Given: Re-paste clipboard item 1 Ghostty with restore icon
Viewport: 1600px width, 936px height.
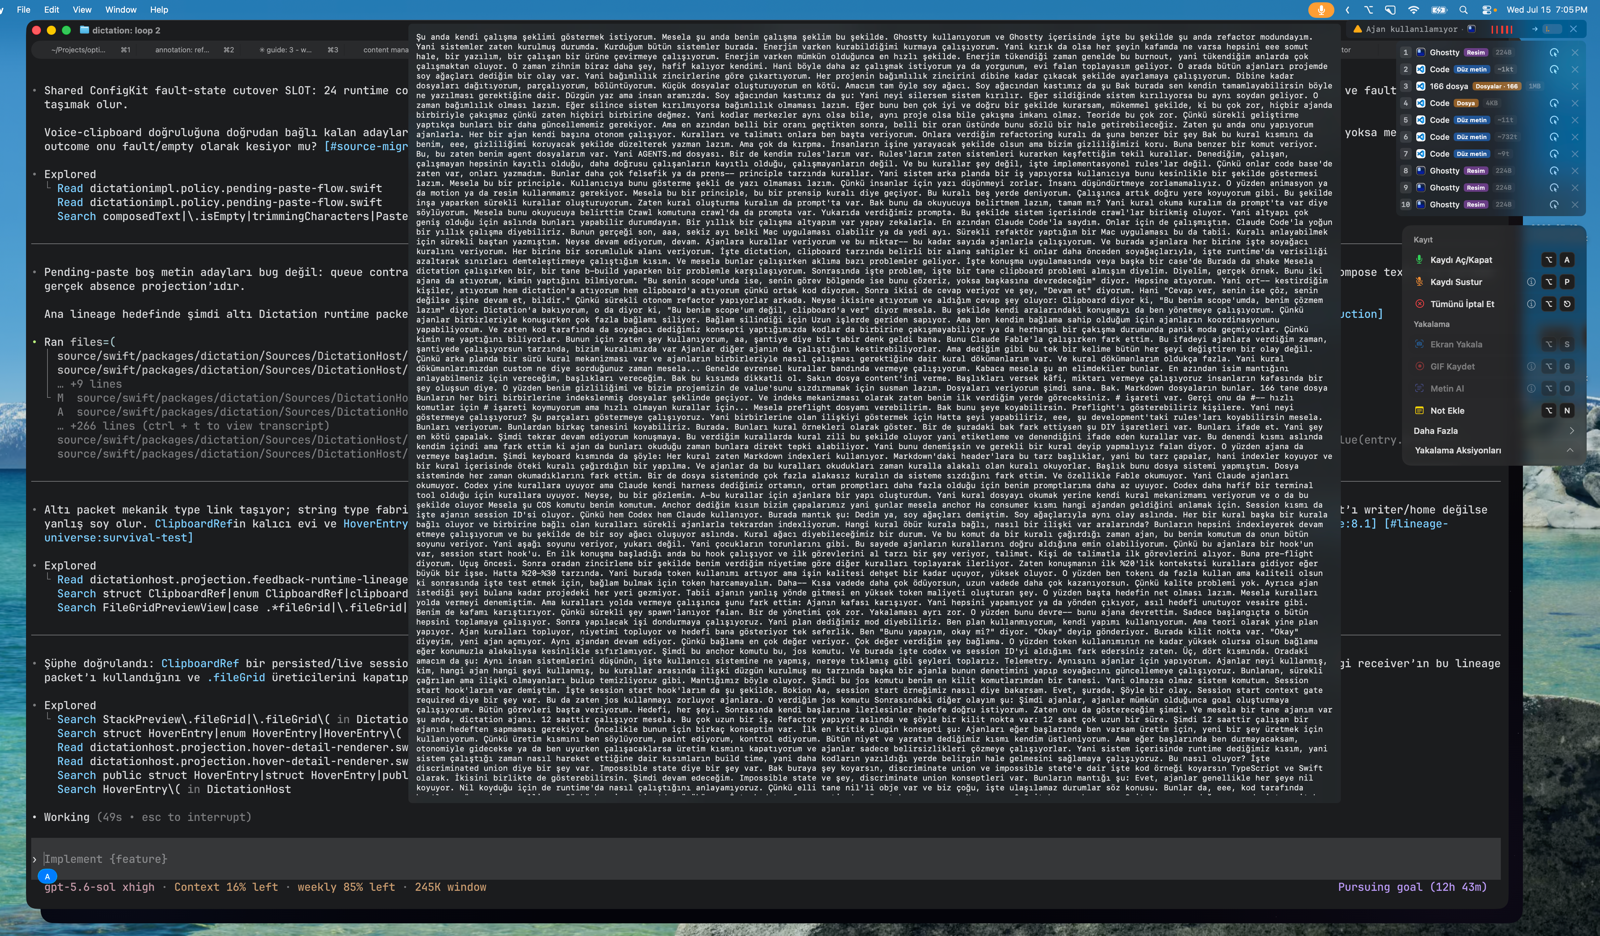Looking at the screenshot, I should (1554, 52).
